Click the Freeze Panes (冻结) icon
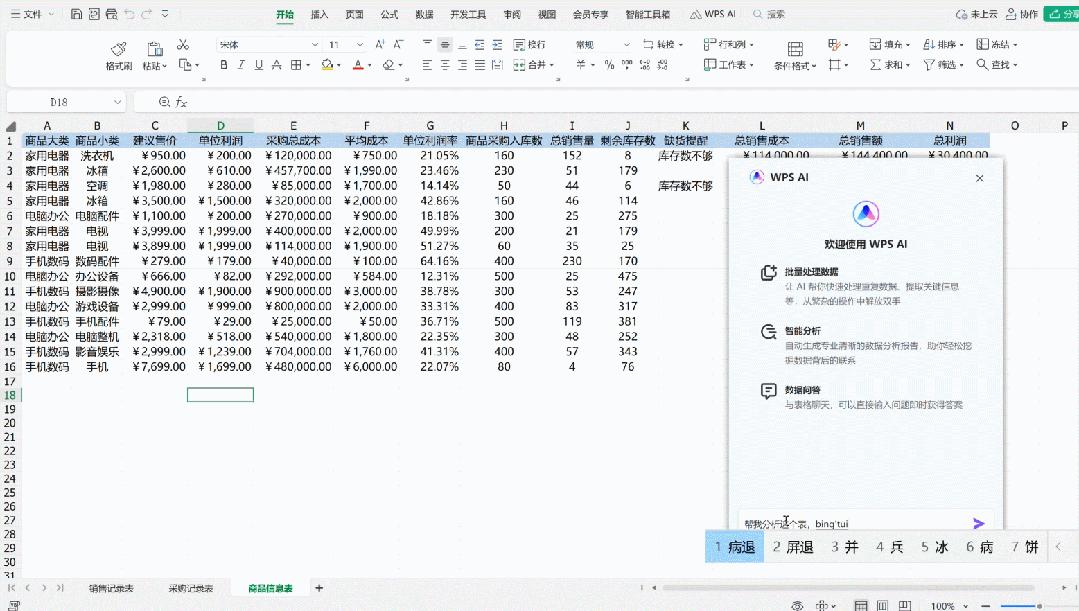Image resolution: width=1079 pixels, height=611 pixels. tap(984, 45)
